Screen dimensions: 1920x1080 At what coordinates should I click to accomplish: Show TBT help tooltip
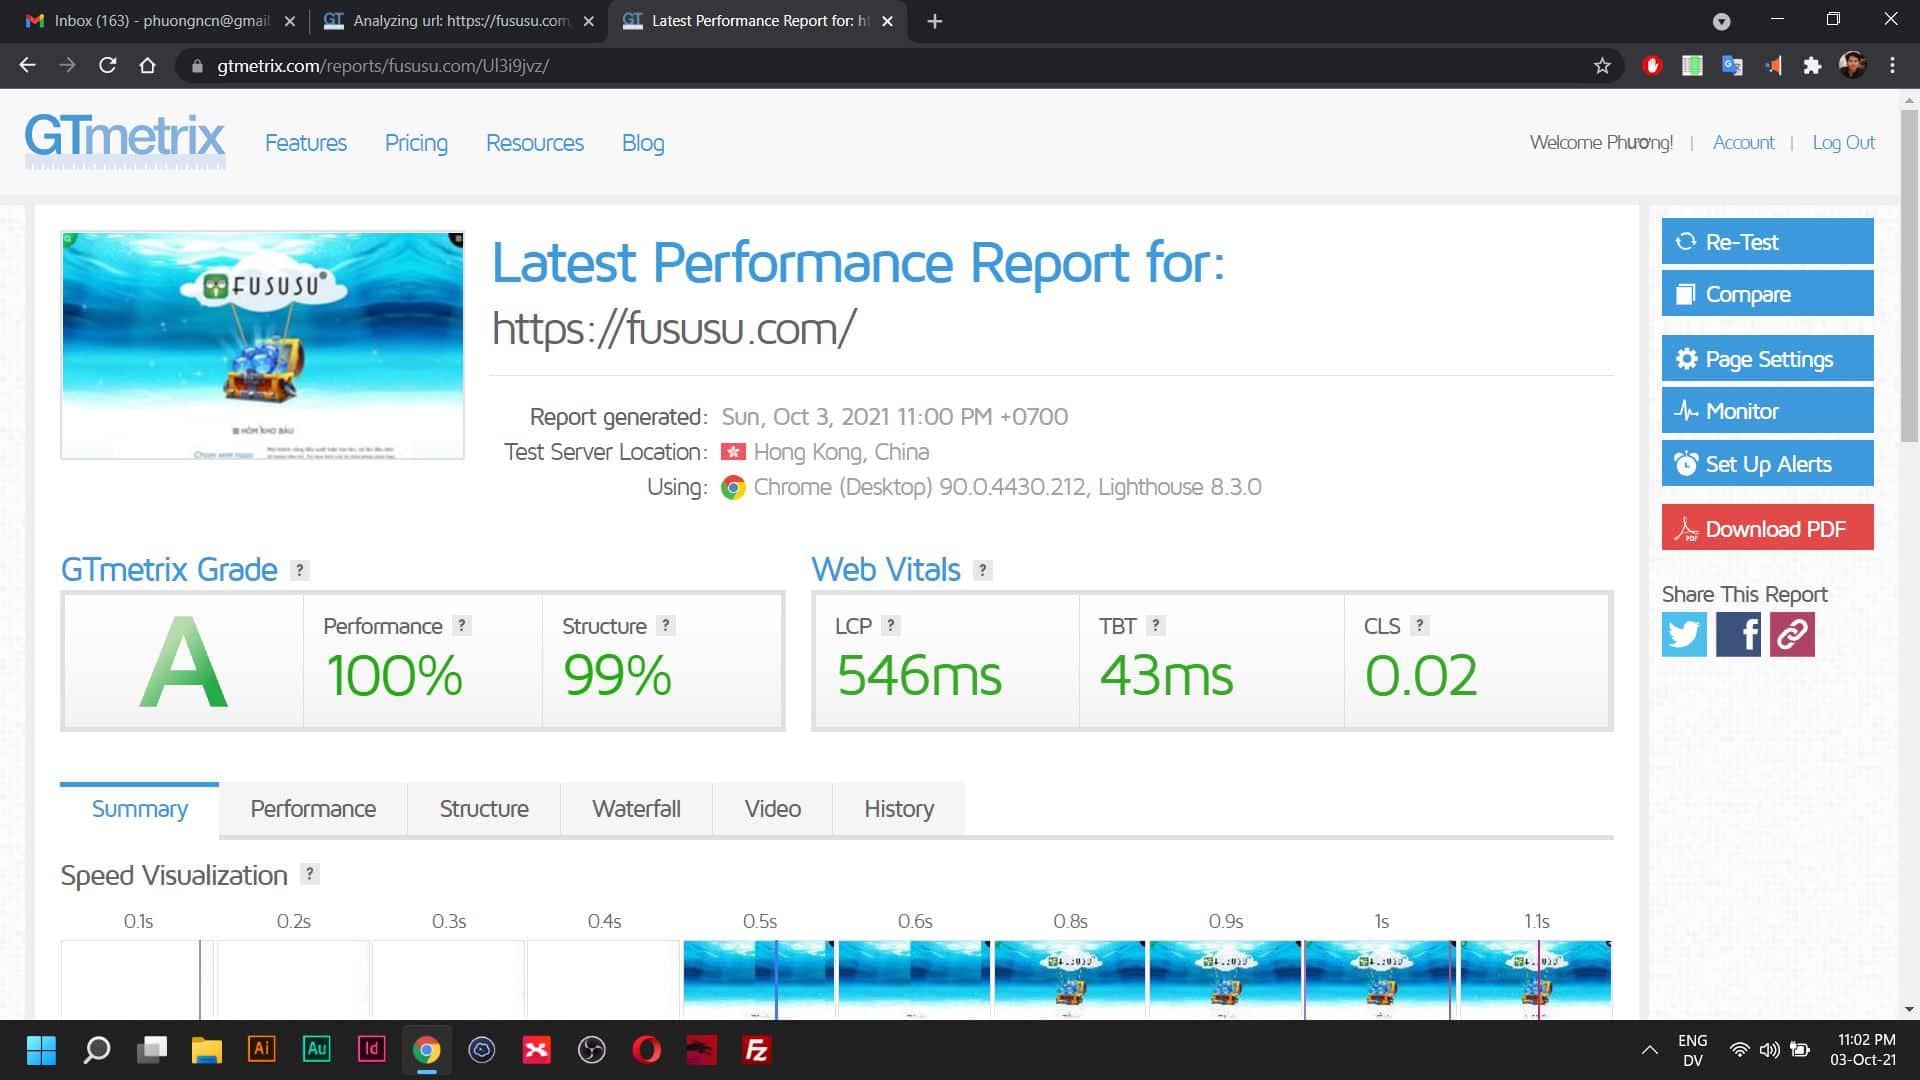(x=1156, y=625)
